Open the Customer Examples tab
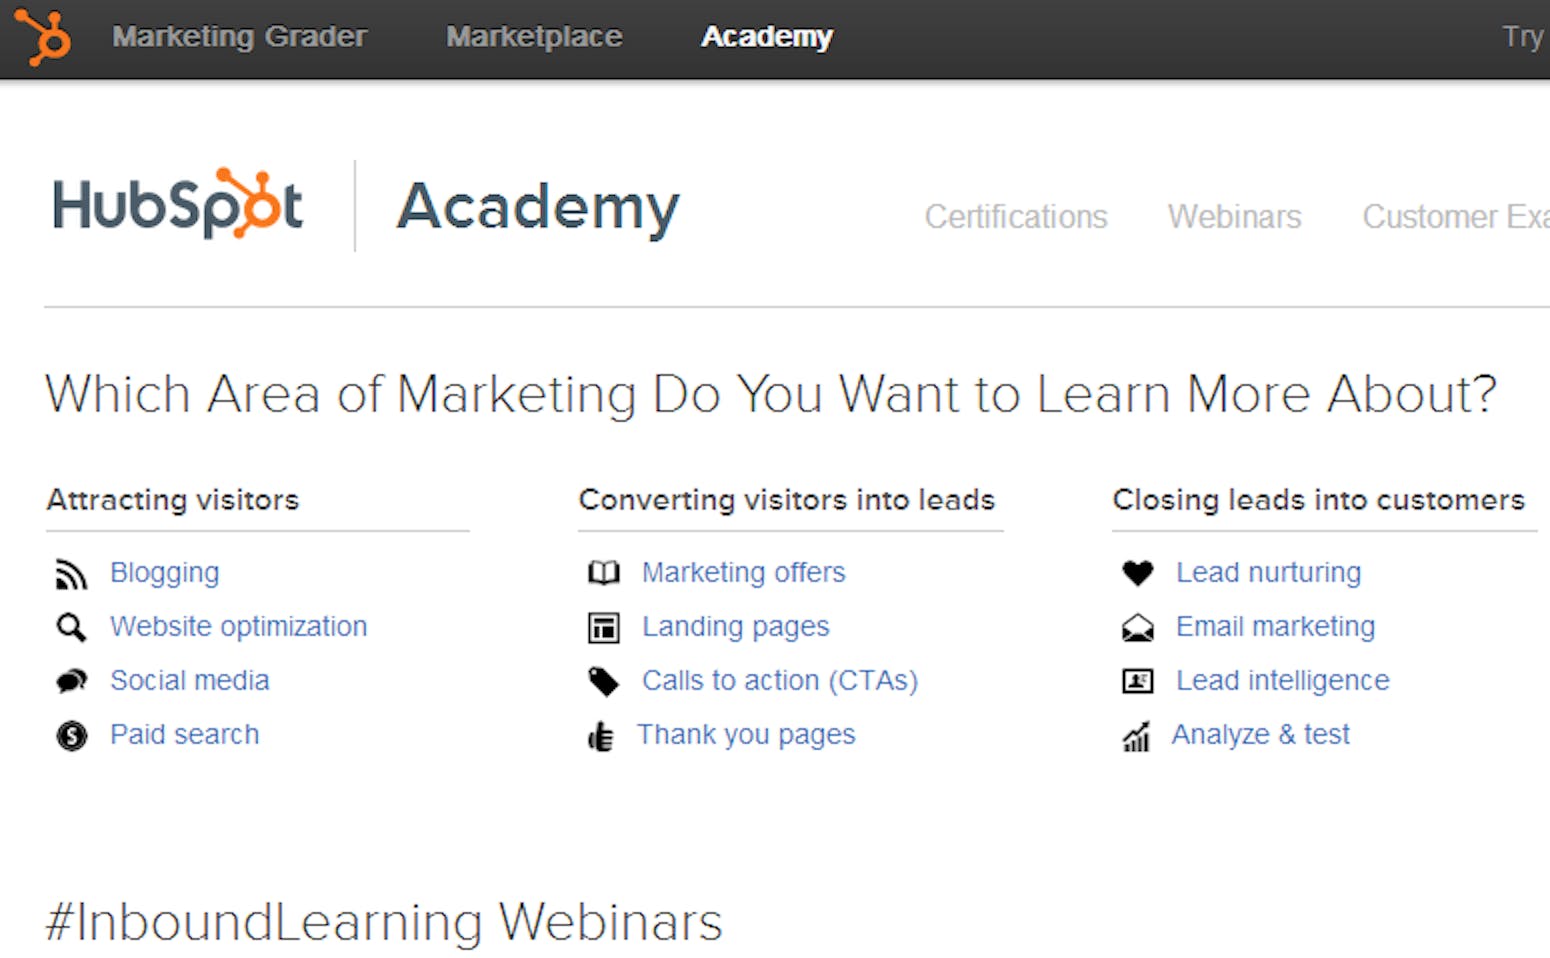This screenshot has width=1550, height=958. pyautogui.click(x=1456, y=217)
